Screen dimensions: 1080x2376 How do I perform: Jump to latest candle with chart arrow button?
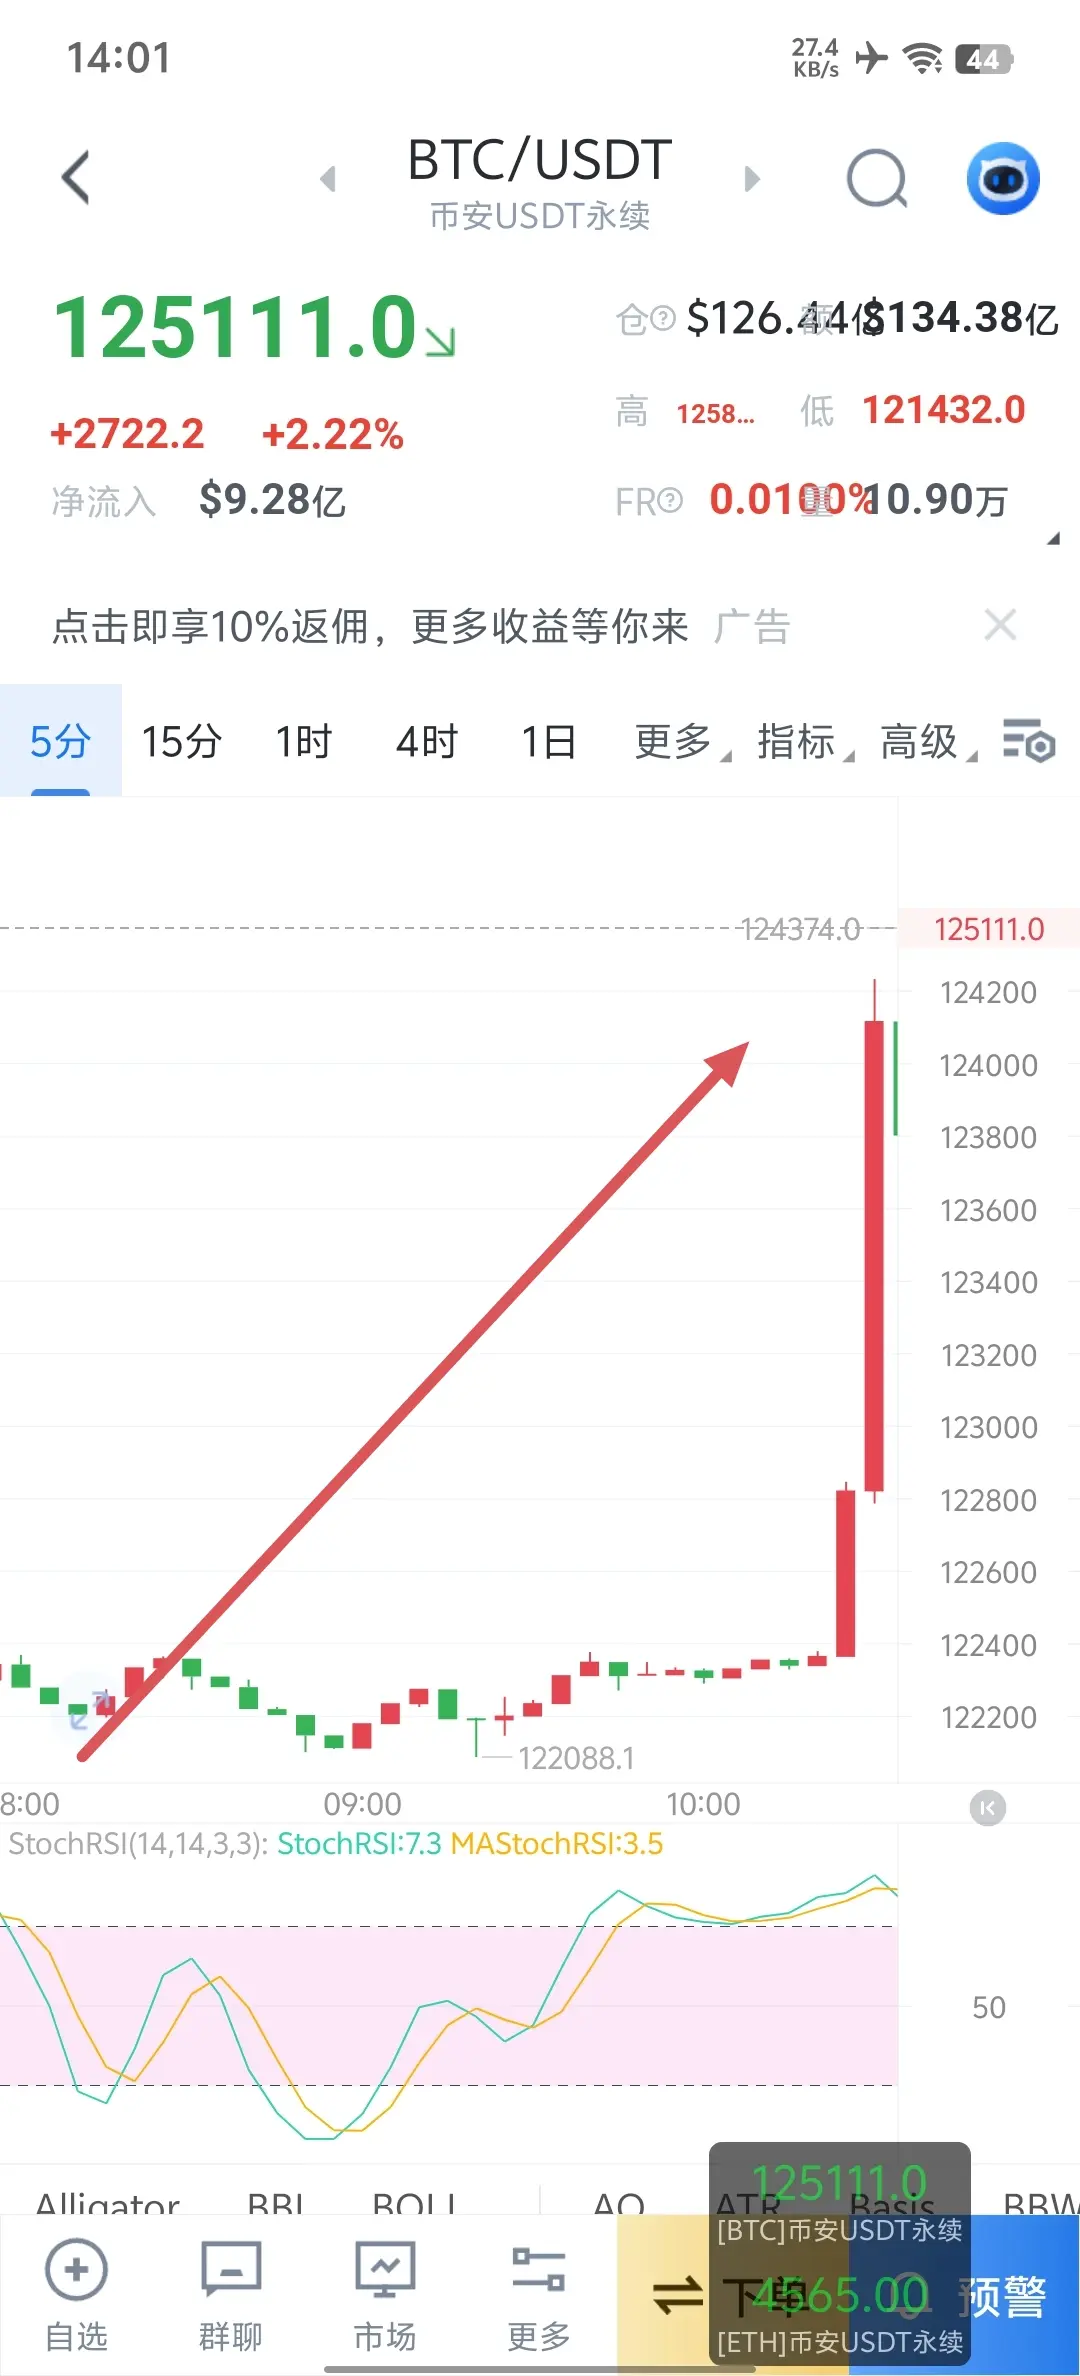tap(988, 1807)
